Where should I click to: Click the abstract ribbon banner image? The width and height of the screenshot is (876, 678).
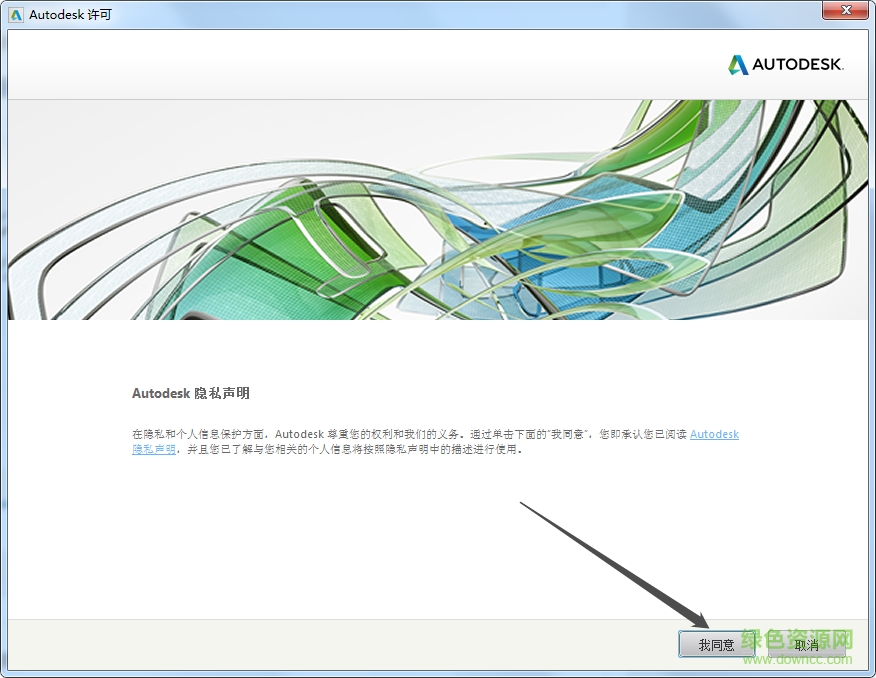[438, 208]
